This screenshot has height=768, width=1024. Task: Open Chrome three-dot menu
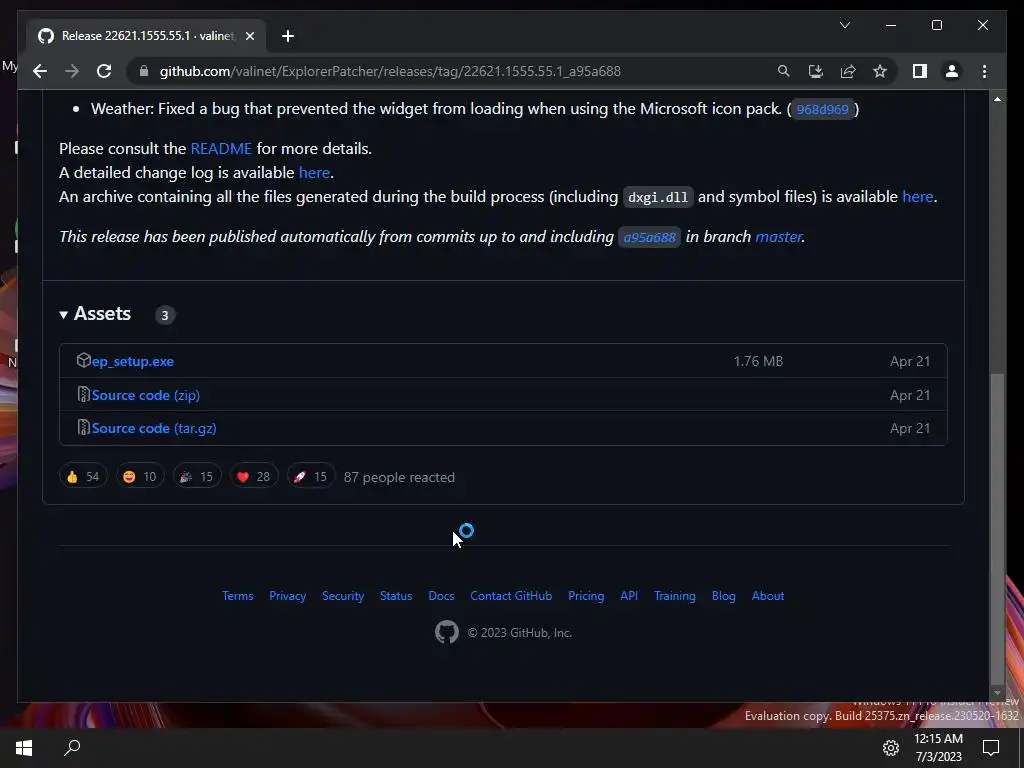click(984, 71)
